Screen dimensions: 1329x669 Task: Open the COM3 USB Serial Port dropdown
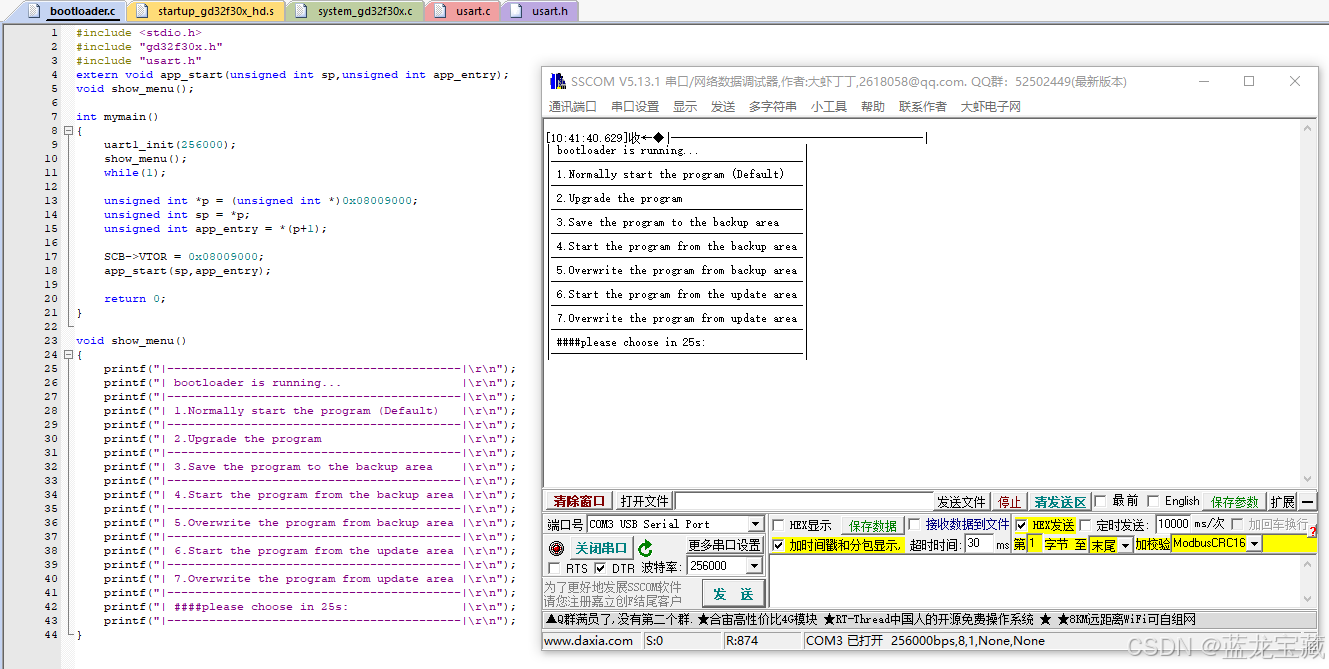click(x=757, y=524)
